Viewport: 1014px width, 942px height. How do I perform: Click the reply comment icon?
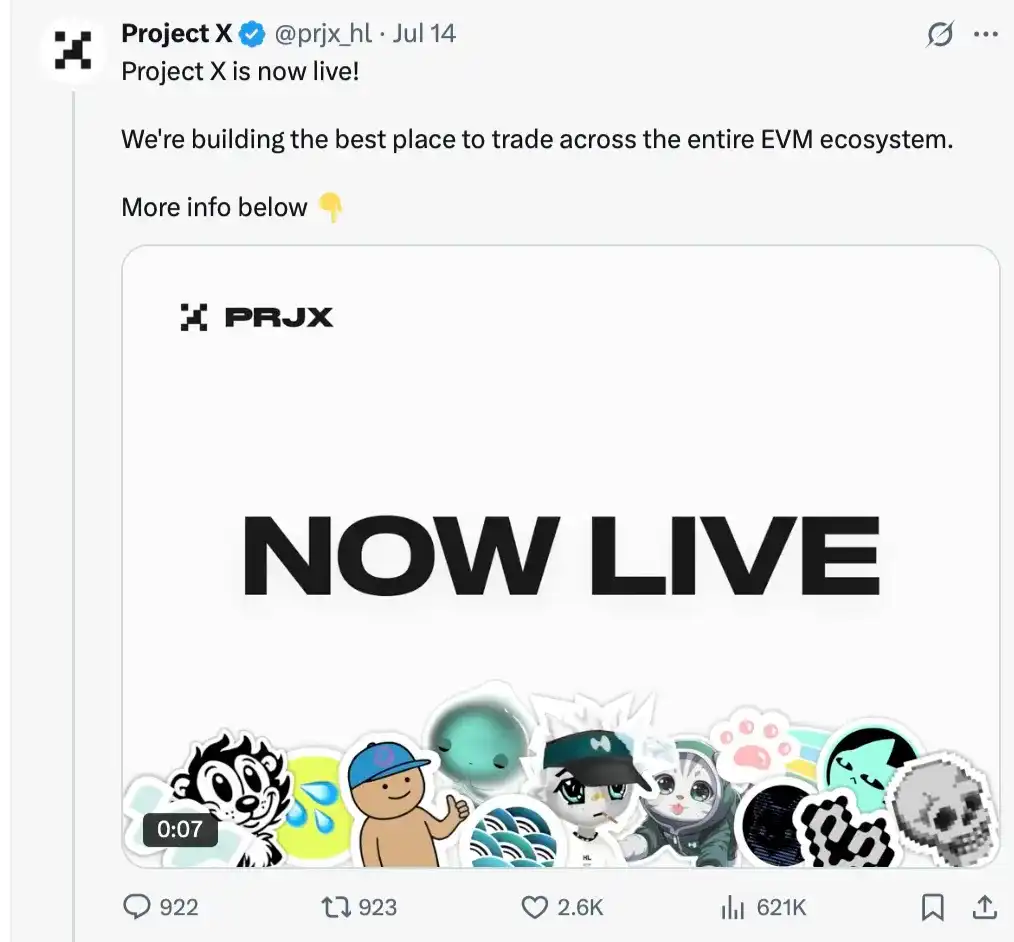click(136, 907)
